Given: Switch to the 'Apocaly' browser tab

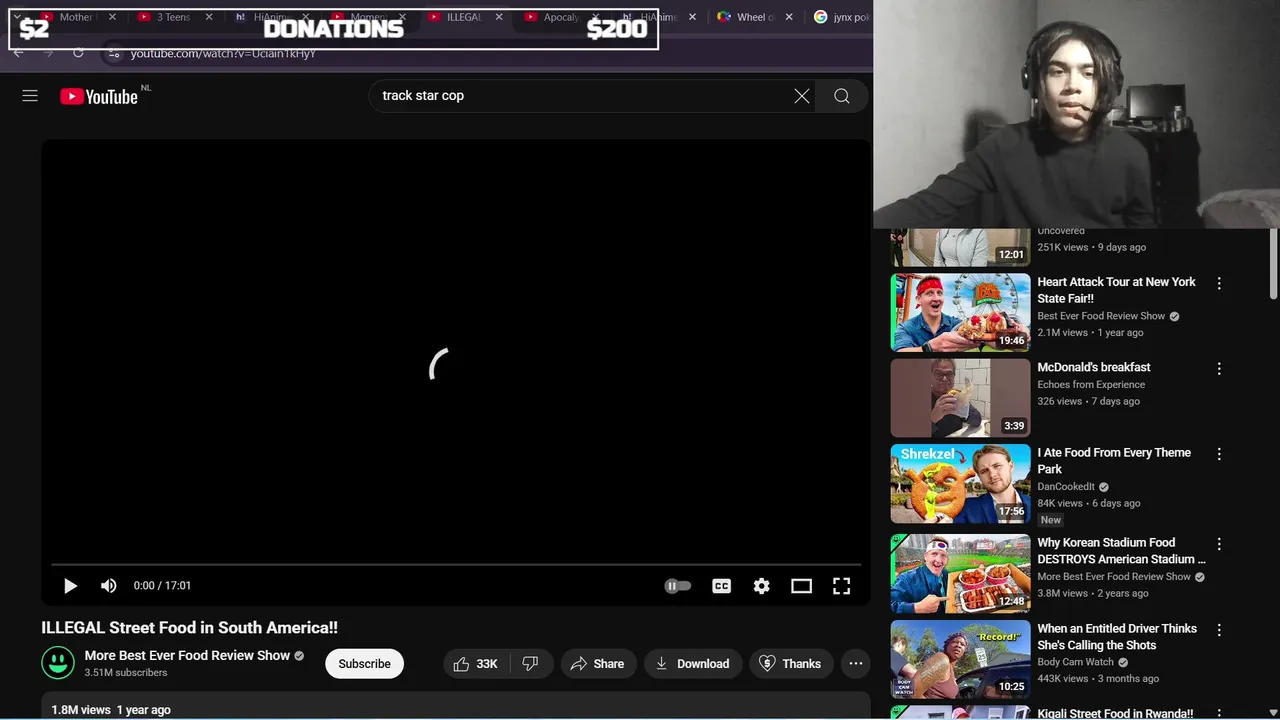Looking at the screenshot, I should coord(560,17).
